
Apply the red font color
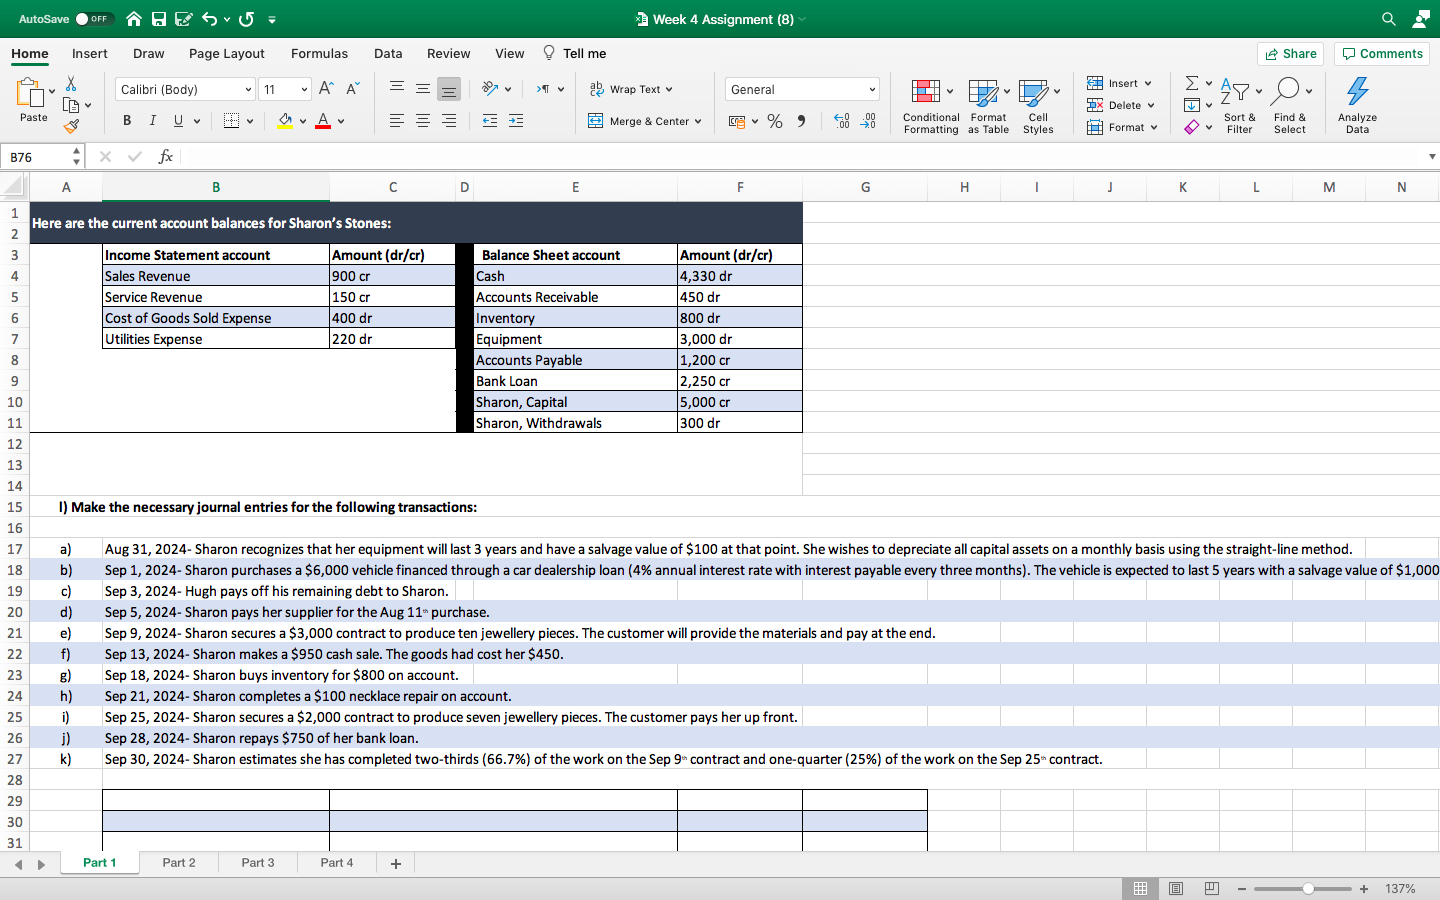(323, 121)
